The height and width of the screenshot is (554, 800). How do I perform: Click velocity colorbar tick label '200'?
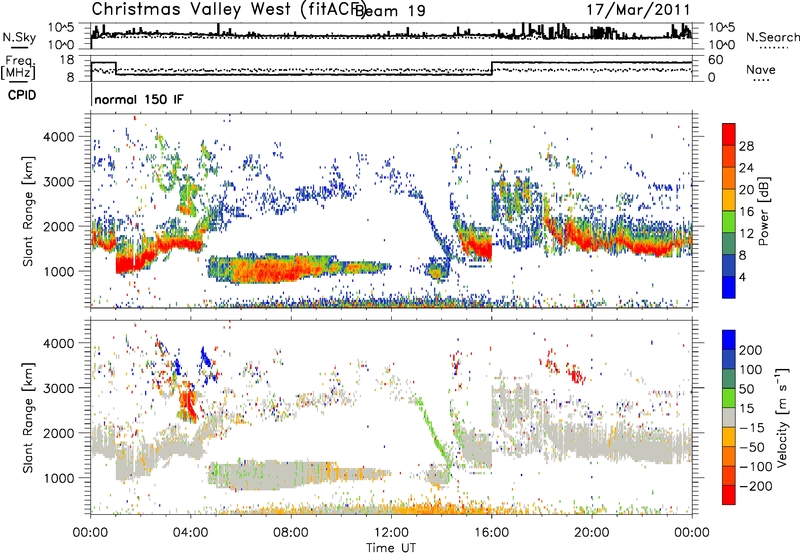751,350
